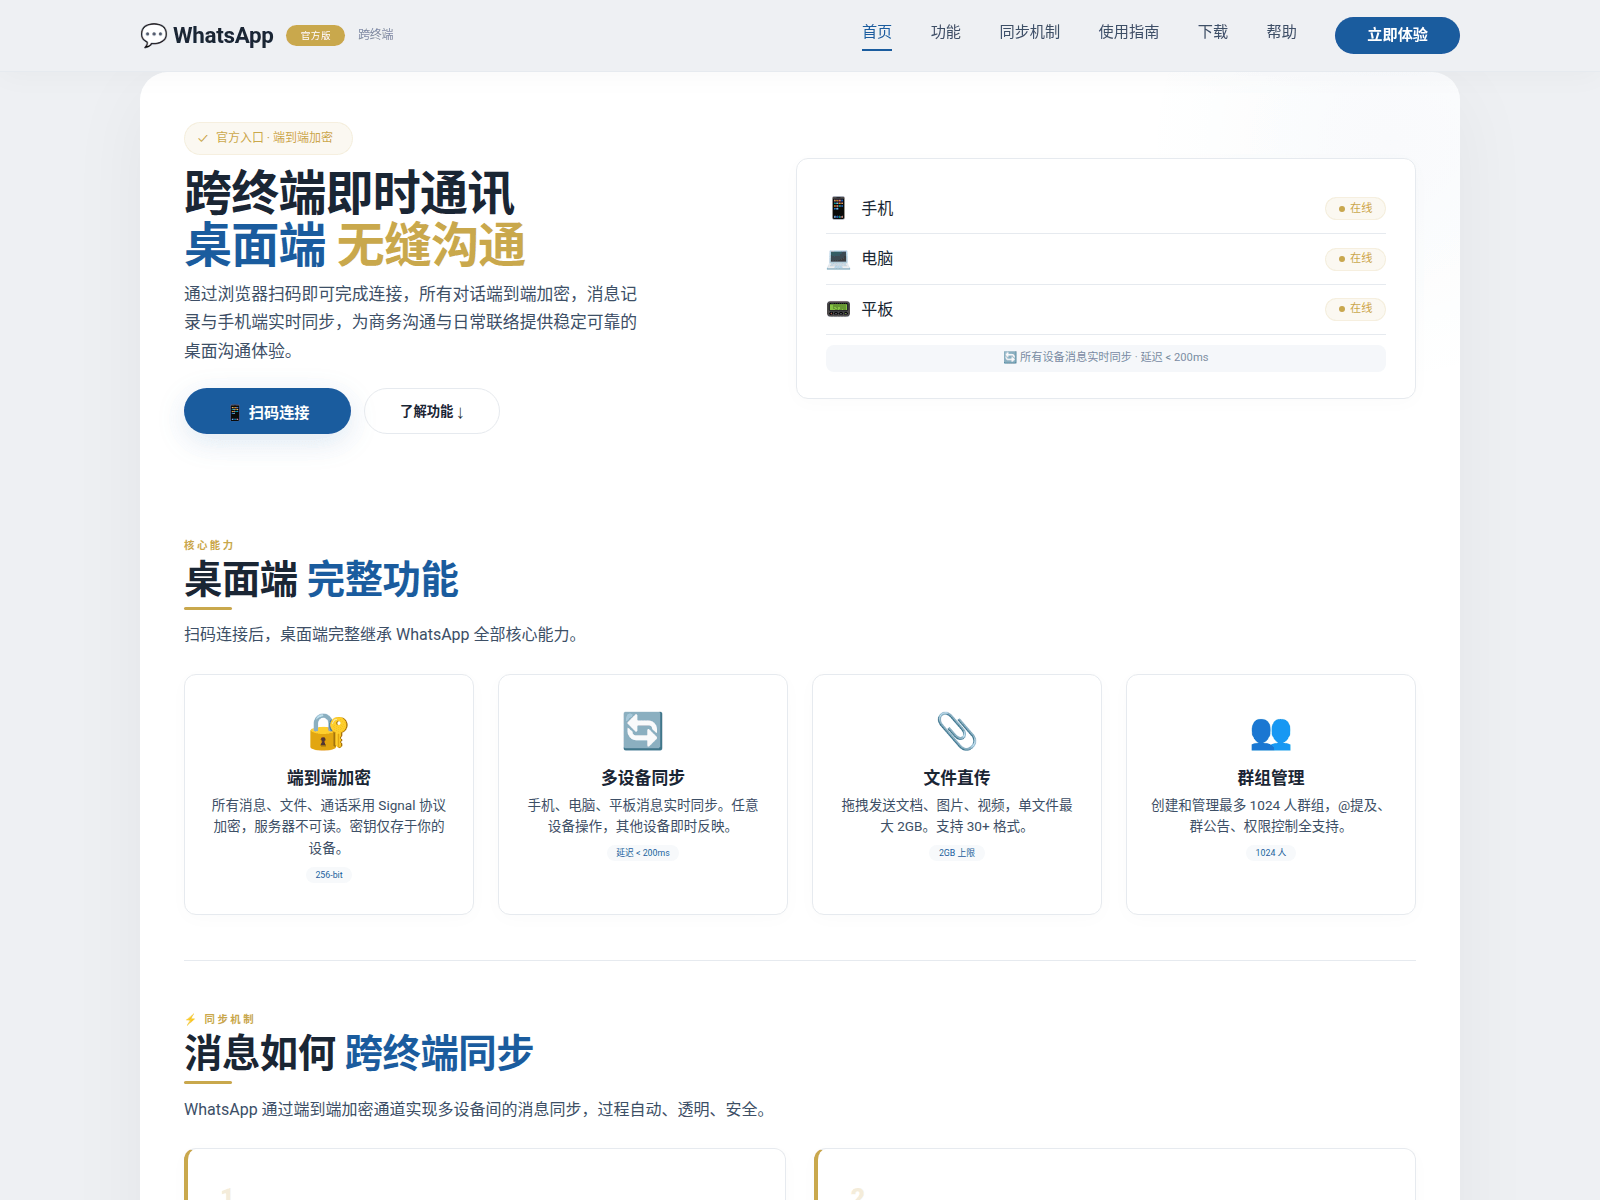Viewport: 1600px width, 1200px height.
Task: Click the 256-bit tag in the encryption card
Action: pyautogui.click(x=329, y=875)
